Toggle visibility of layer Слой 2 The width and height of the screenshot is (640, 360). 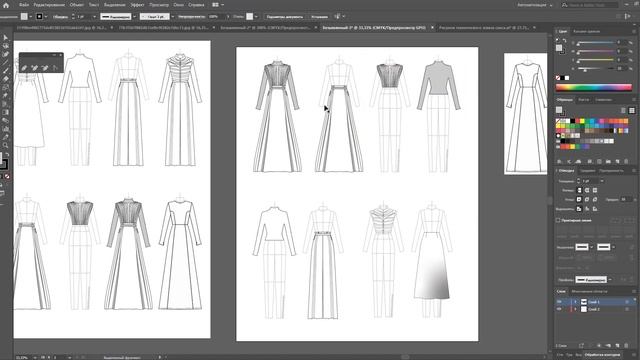pos(559,309)
